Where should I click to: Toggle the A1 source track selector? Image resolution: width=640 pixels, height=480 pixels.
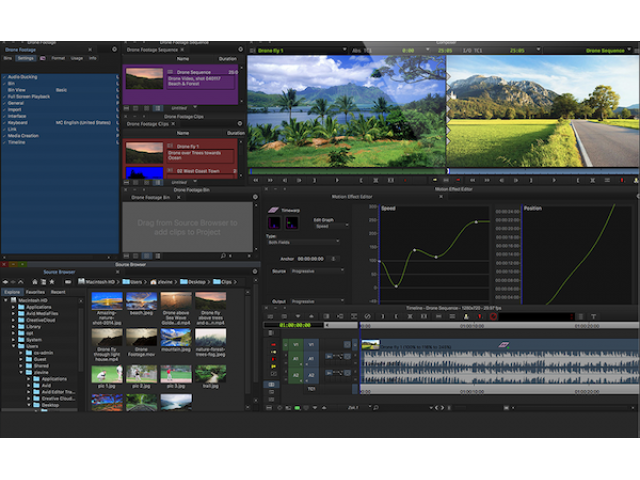[x=296, y=358]
